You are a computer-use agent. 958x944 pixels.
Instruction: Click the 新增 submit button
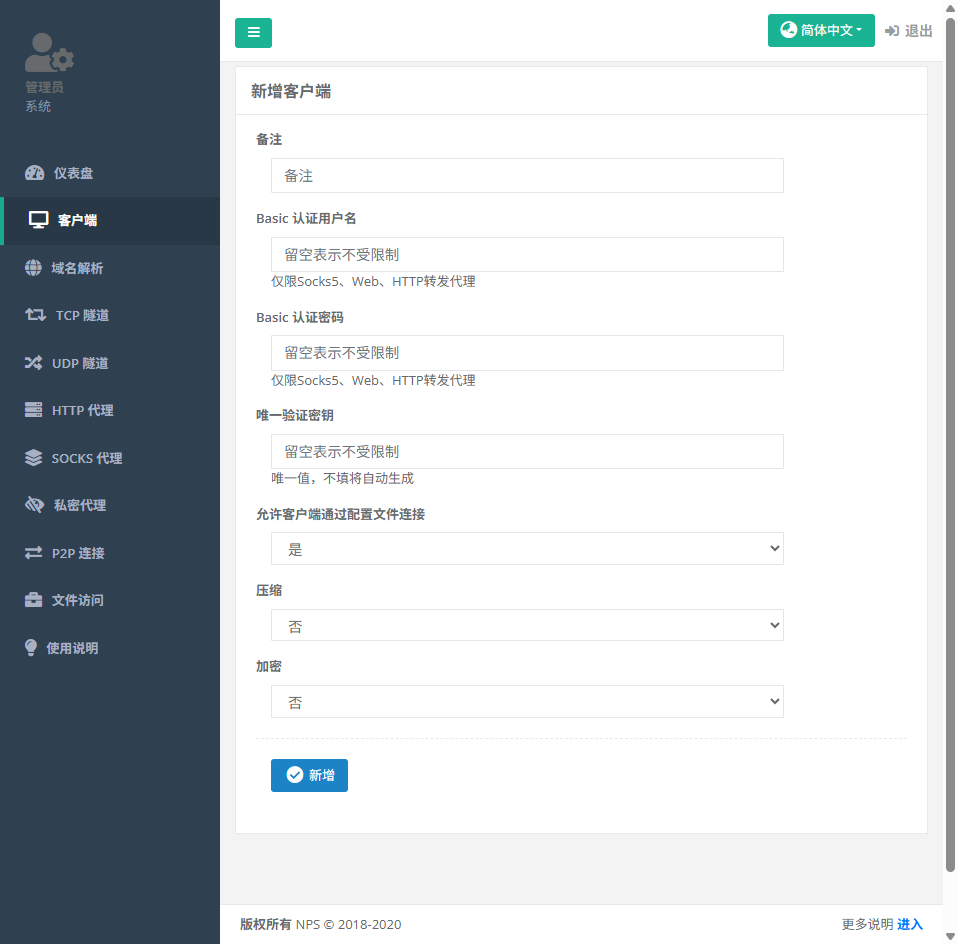point(309,775)
